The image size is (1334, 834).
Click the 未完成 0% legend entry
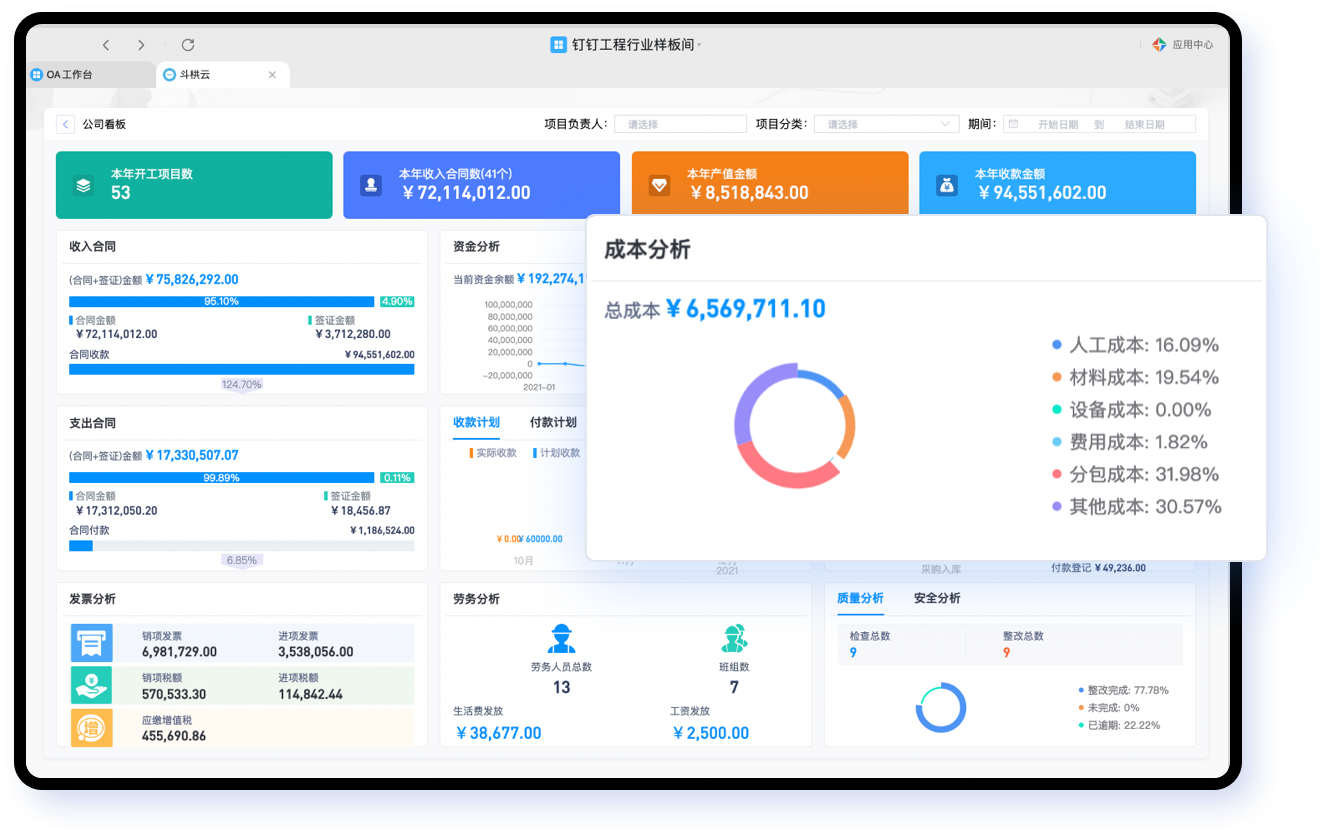click(x=1109, y=708)
